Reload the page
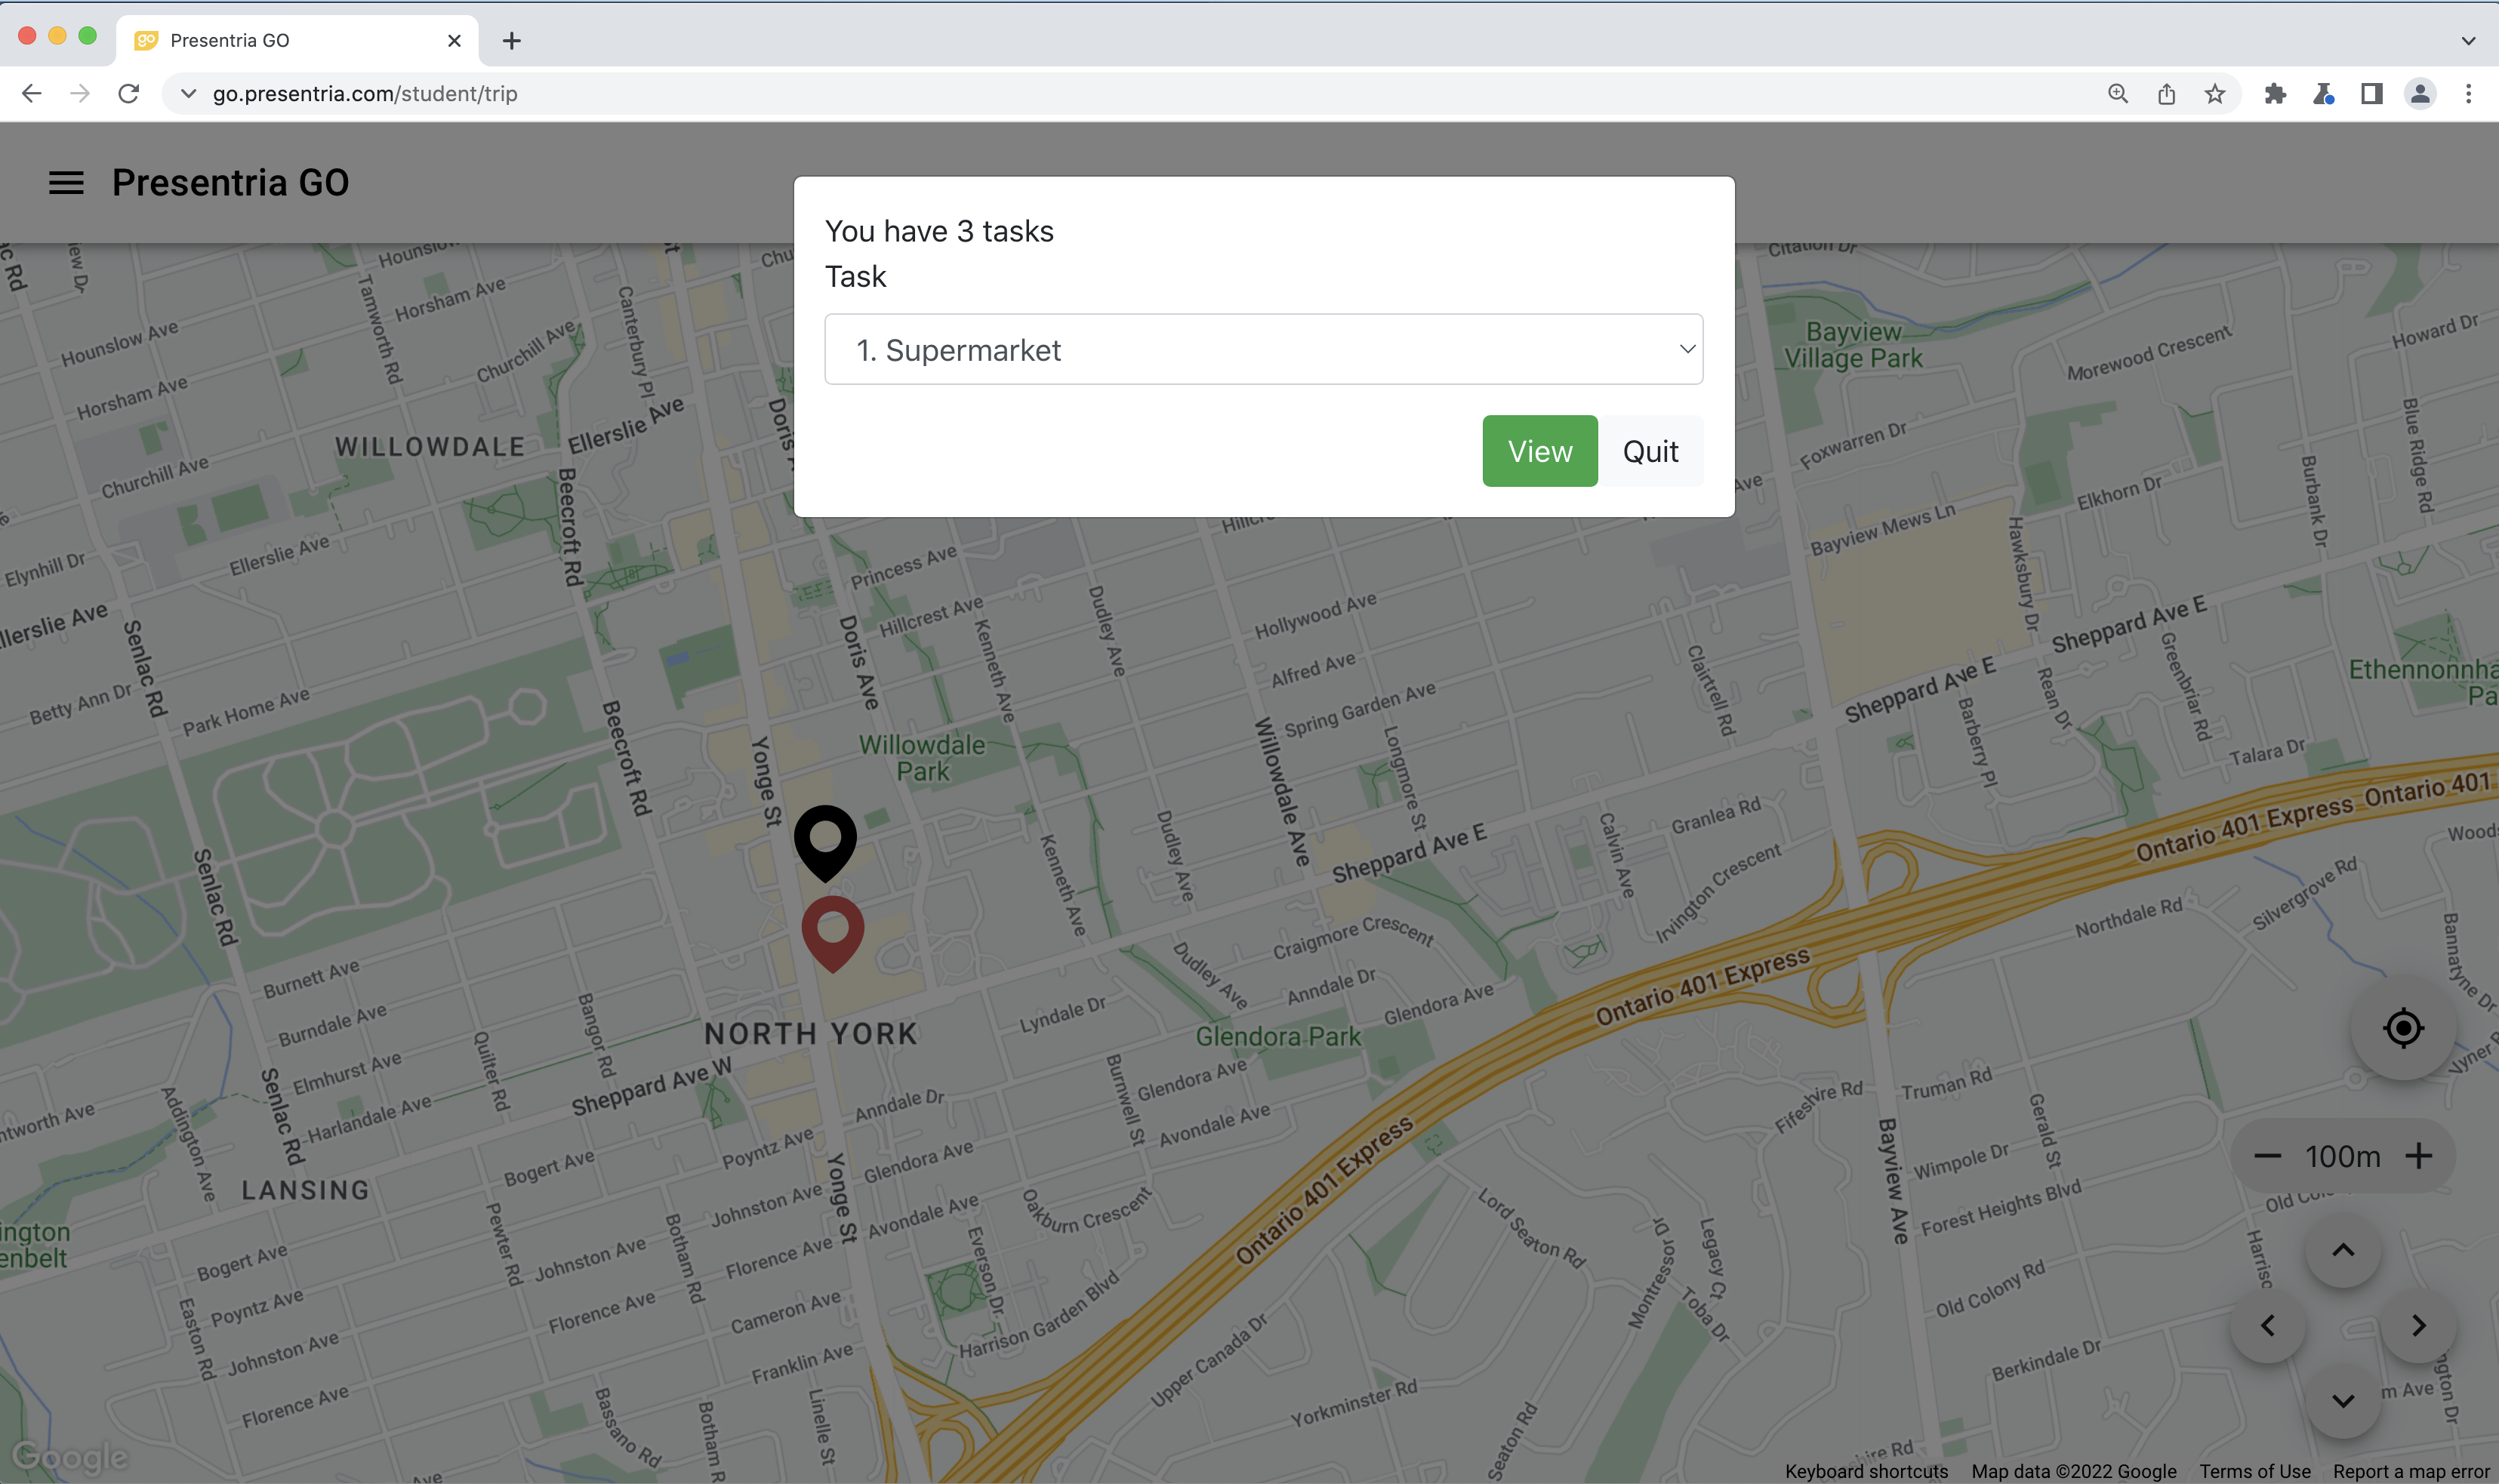The width and height of the screenshot is (2499, 1484). point(128,94)
